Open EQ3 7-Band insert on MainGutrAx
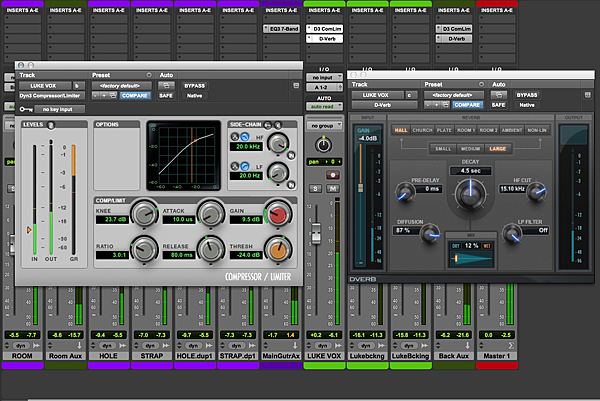 coord(281,29)
